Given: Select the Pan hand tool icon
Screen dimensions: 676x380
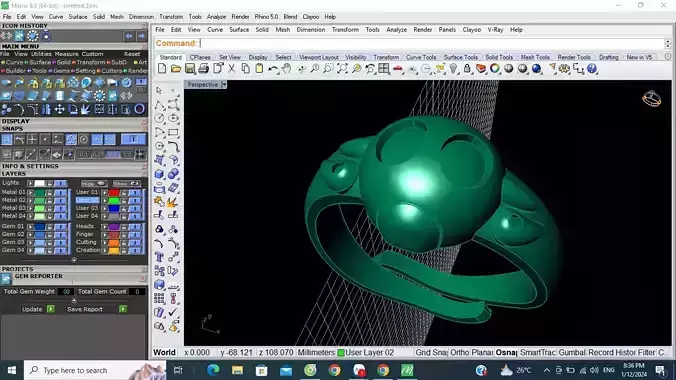Looking at the screenshot, I should [286, 69].
